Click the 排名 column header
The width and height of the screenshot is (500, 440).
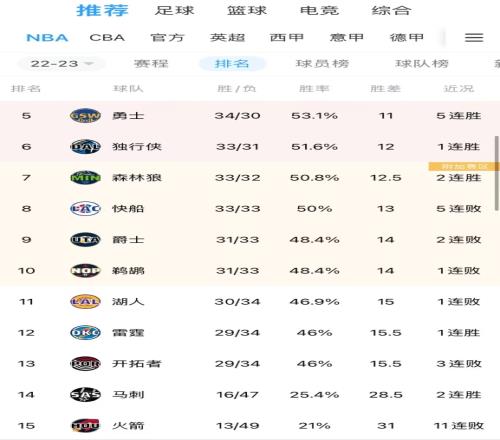point(26,89)
